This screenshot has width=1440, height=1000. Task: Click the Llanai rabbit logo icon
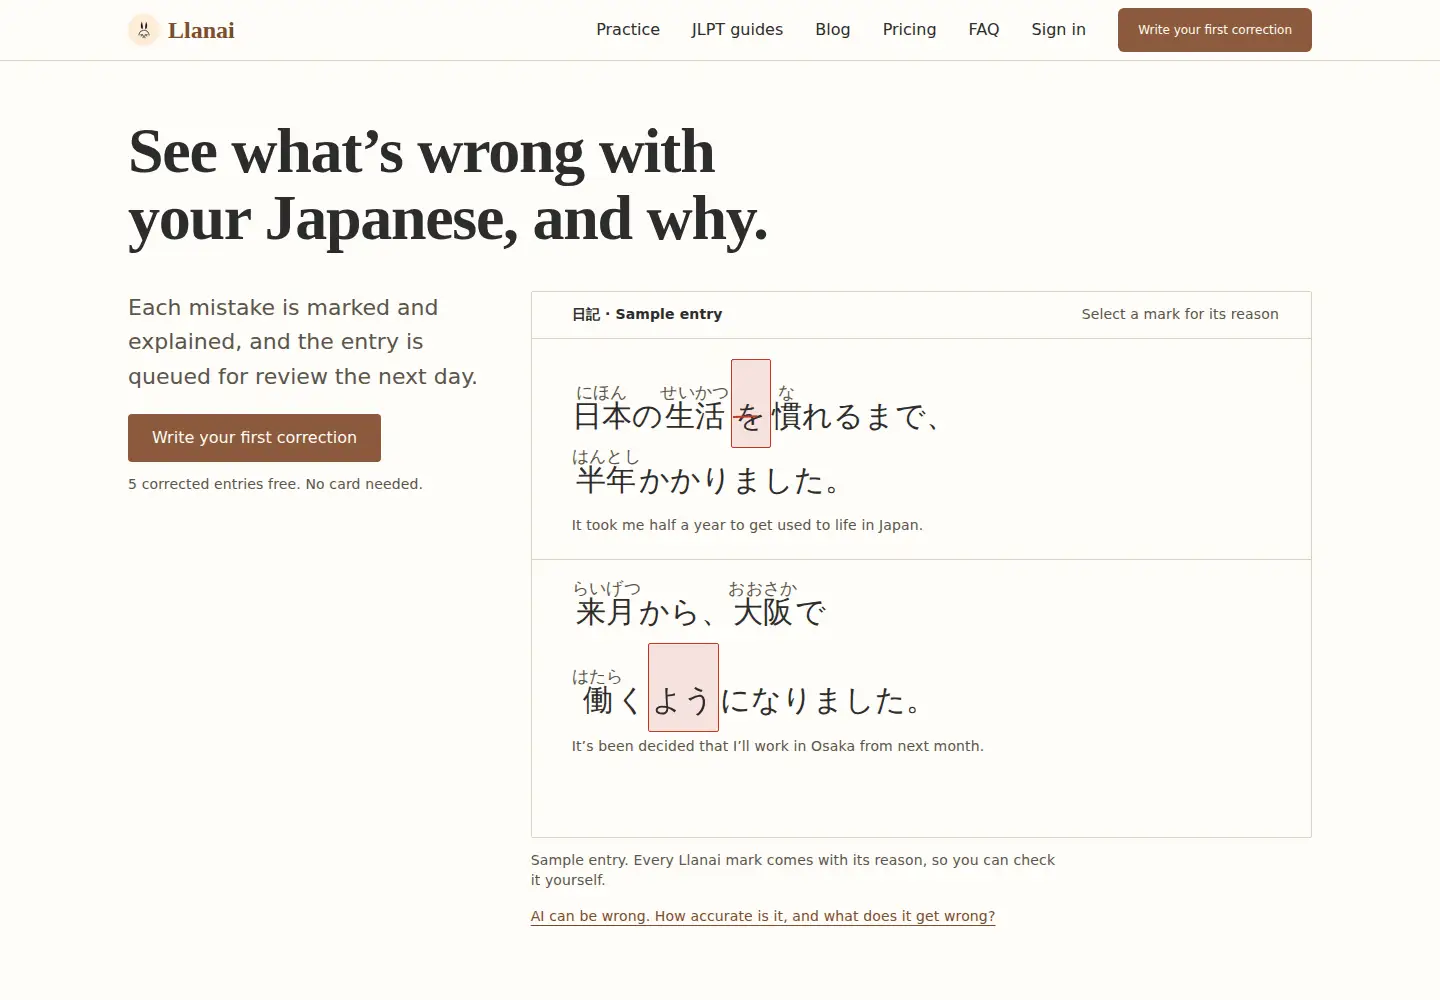click(144, 30)
